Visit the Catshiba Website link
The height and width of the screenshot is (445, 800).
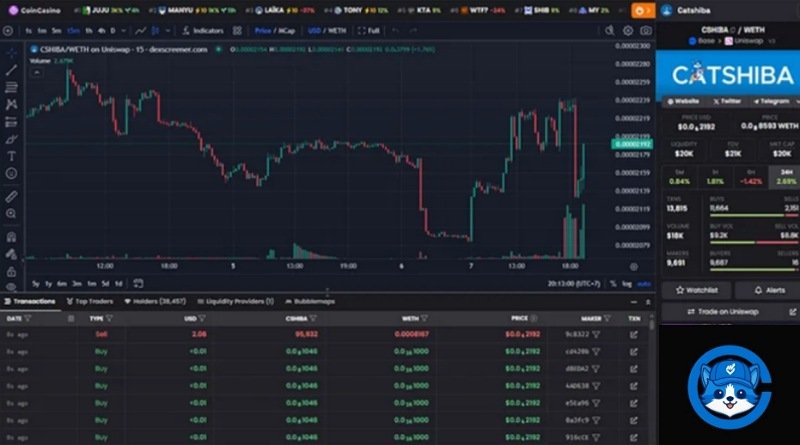(x=683, y=102)
